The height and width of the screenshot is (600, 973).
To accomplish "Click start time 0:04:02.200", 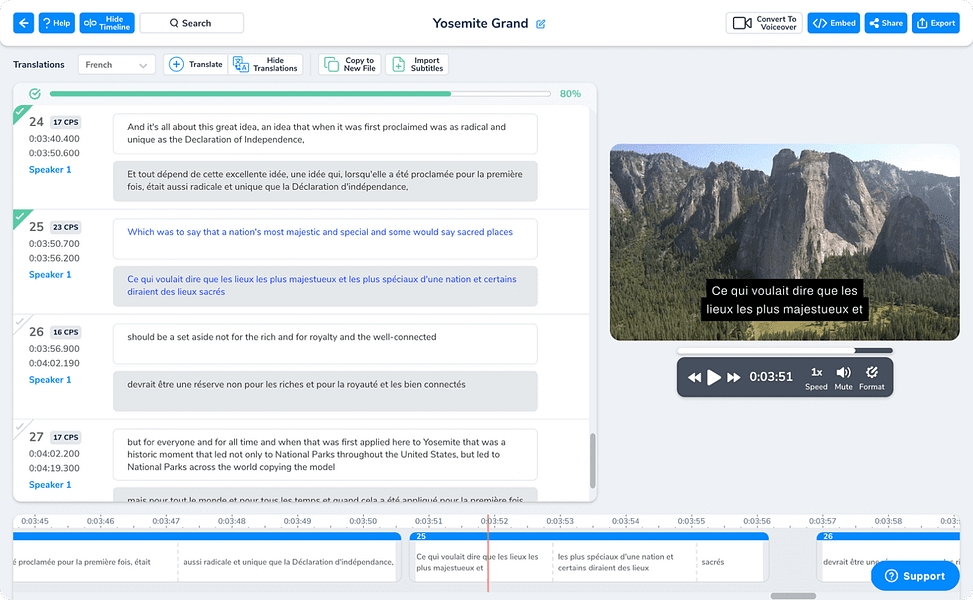I will click(x=54, y=454).
